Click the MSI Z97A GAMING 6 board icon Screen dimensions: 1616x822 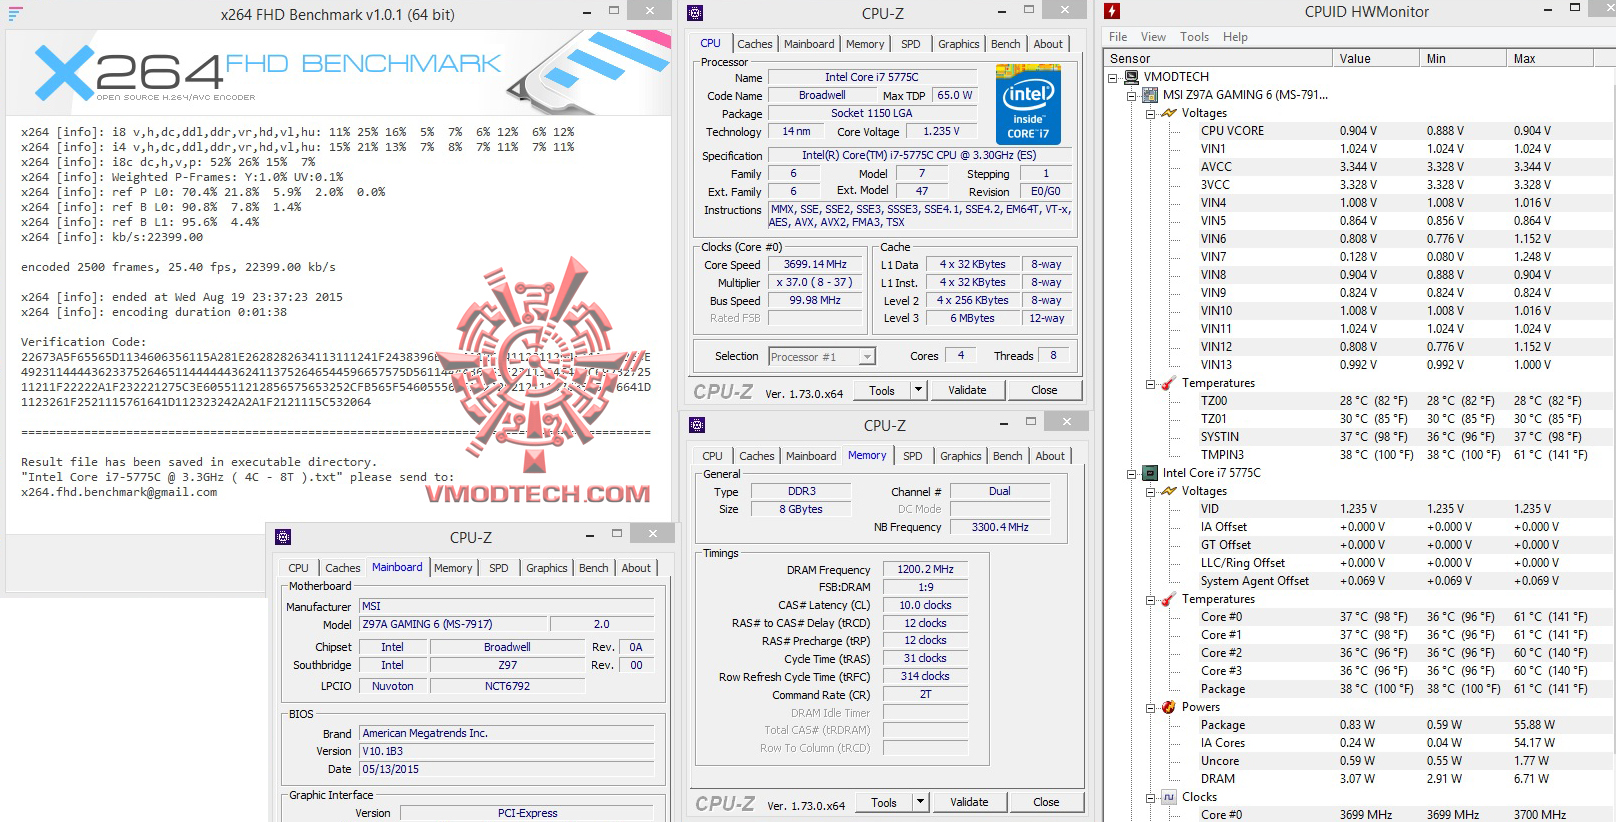[x=1151, y=95]
